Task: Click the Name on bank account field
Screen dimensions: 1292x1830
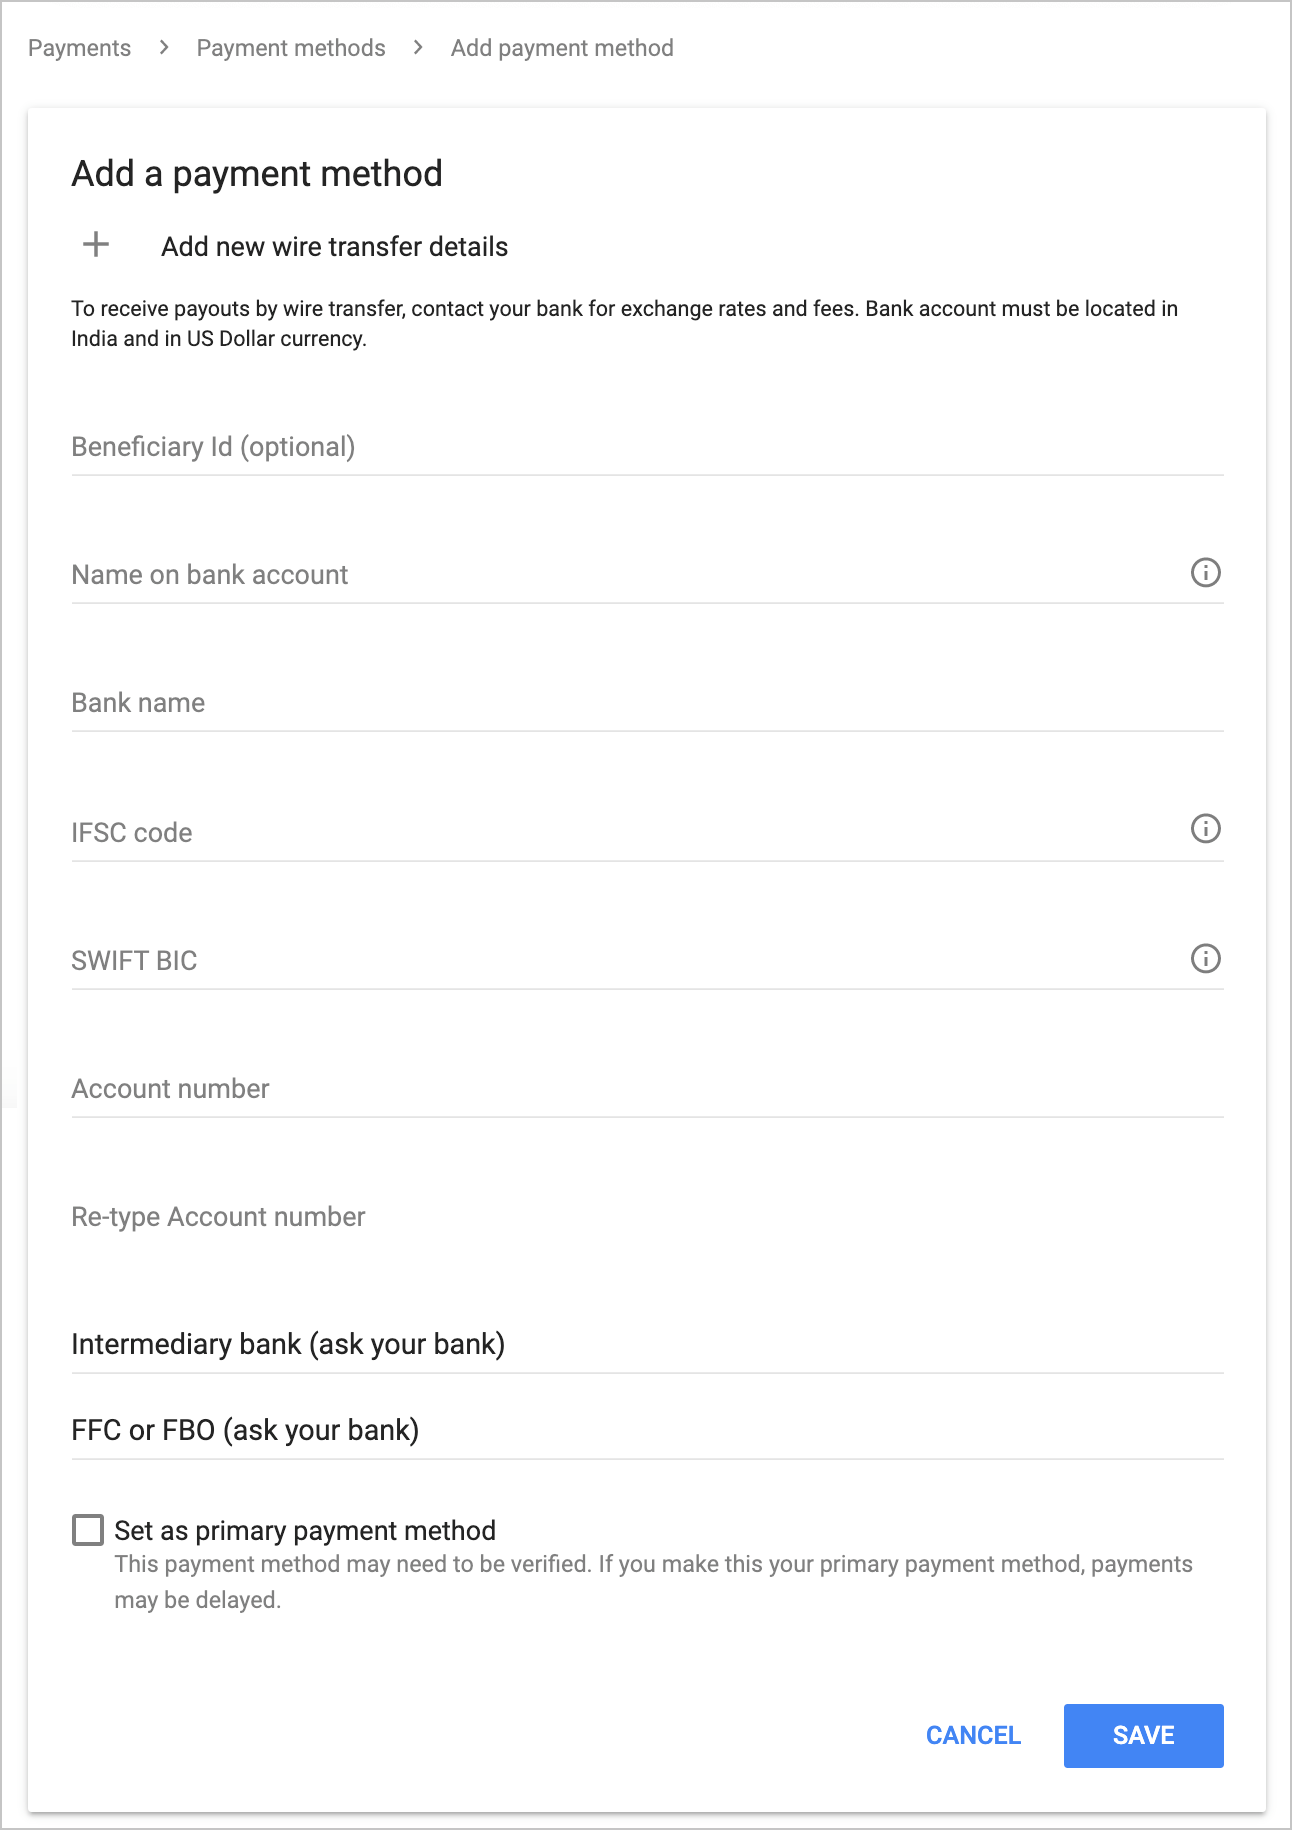Action: (620, 576)
